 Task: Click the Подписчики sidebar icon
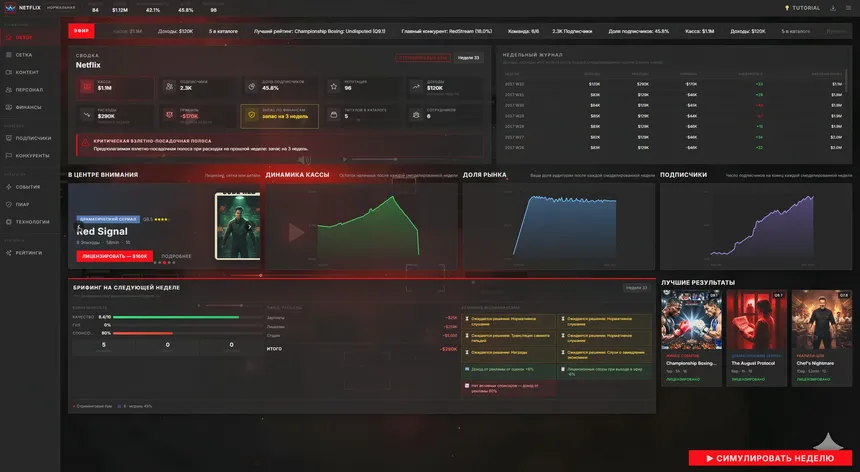[x=9, y=138]
